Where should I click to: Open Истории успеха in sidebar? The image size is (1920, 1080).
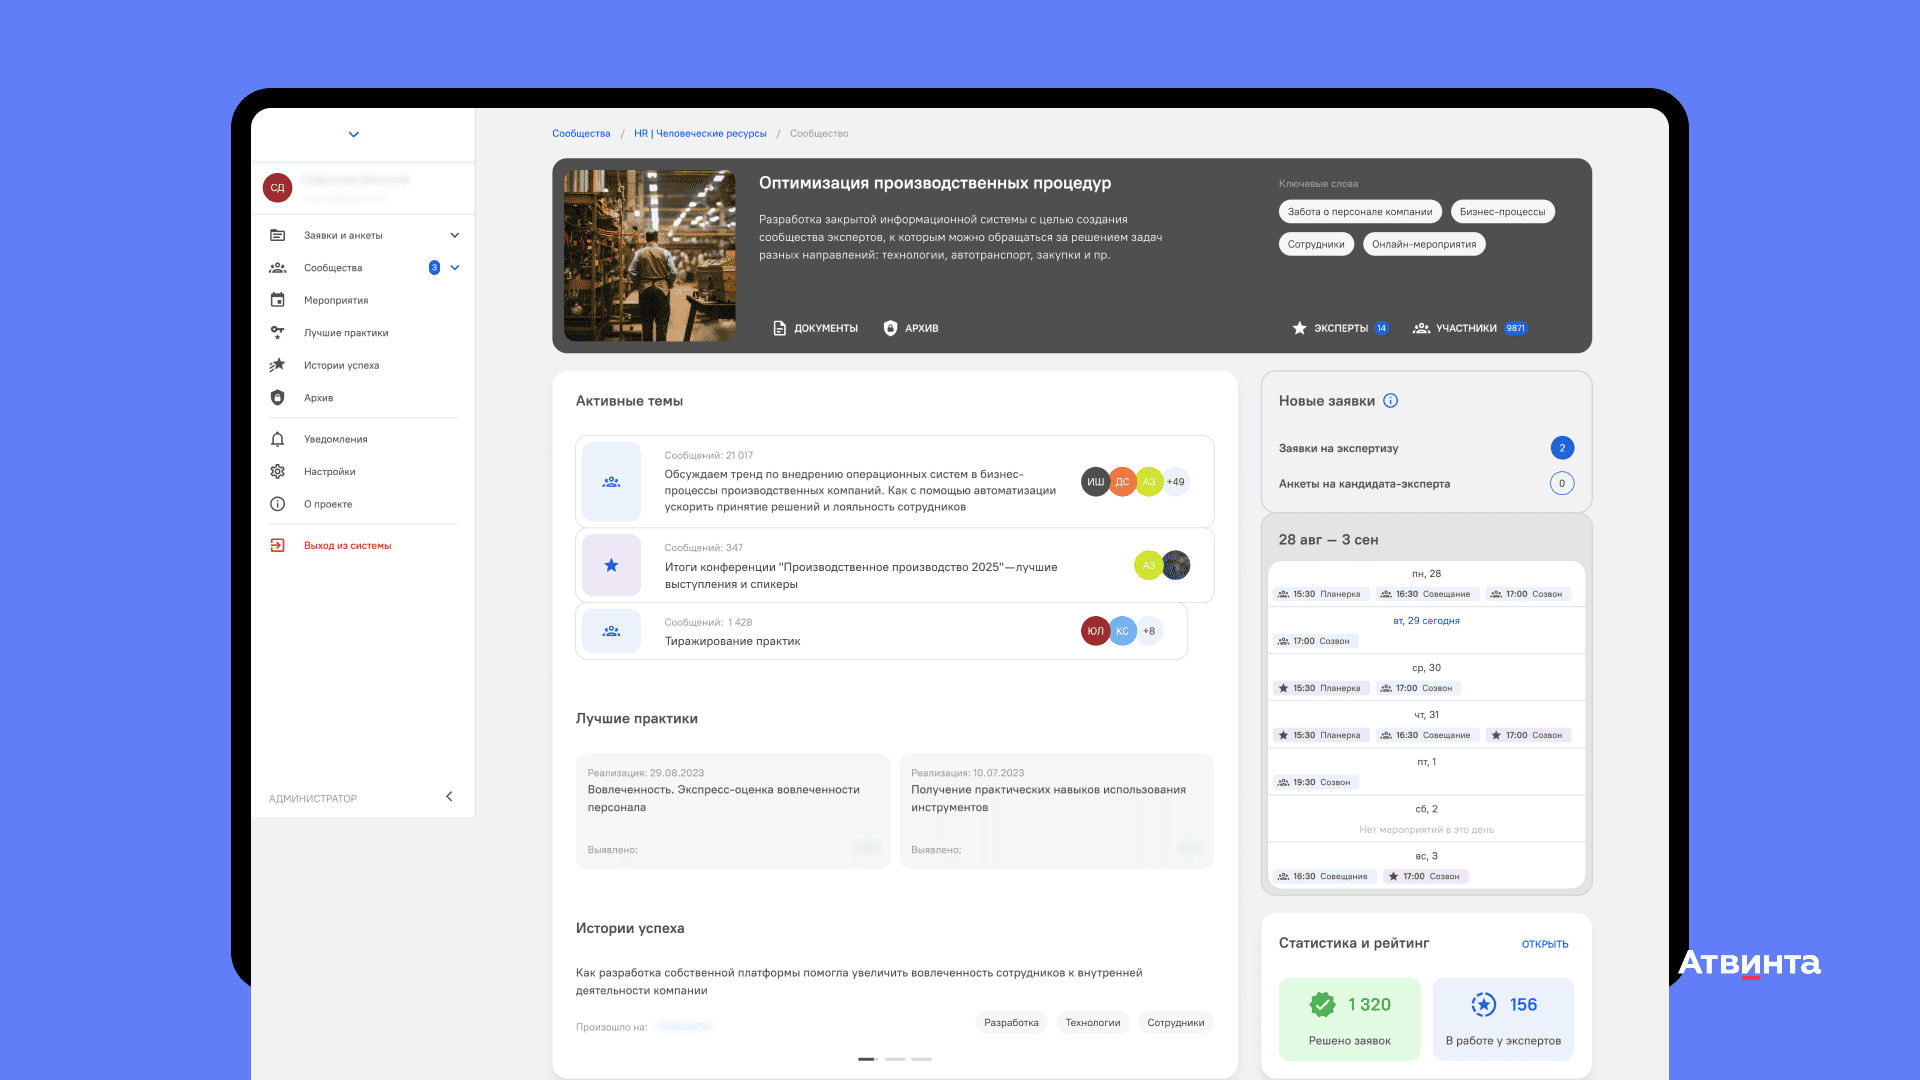341,366
